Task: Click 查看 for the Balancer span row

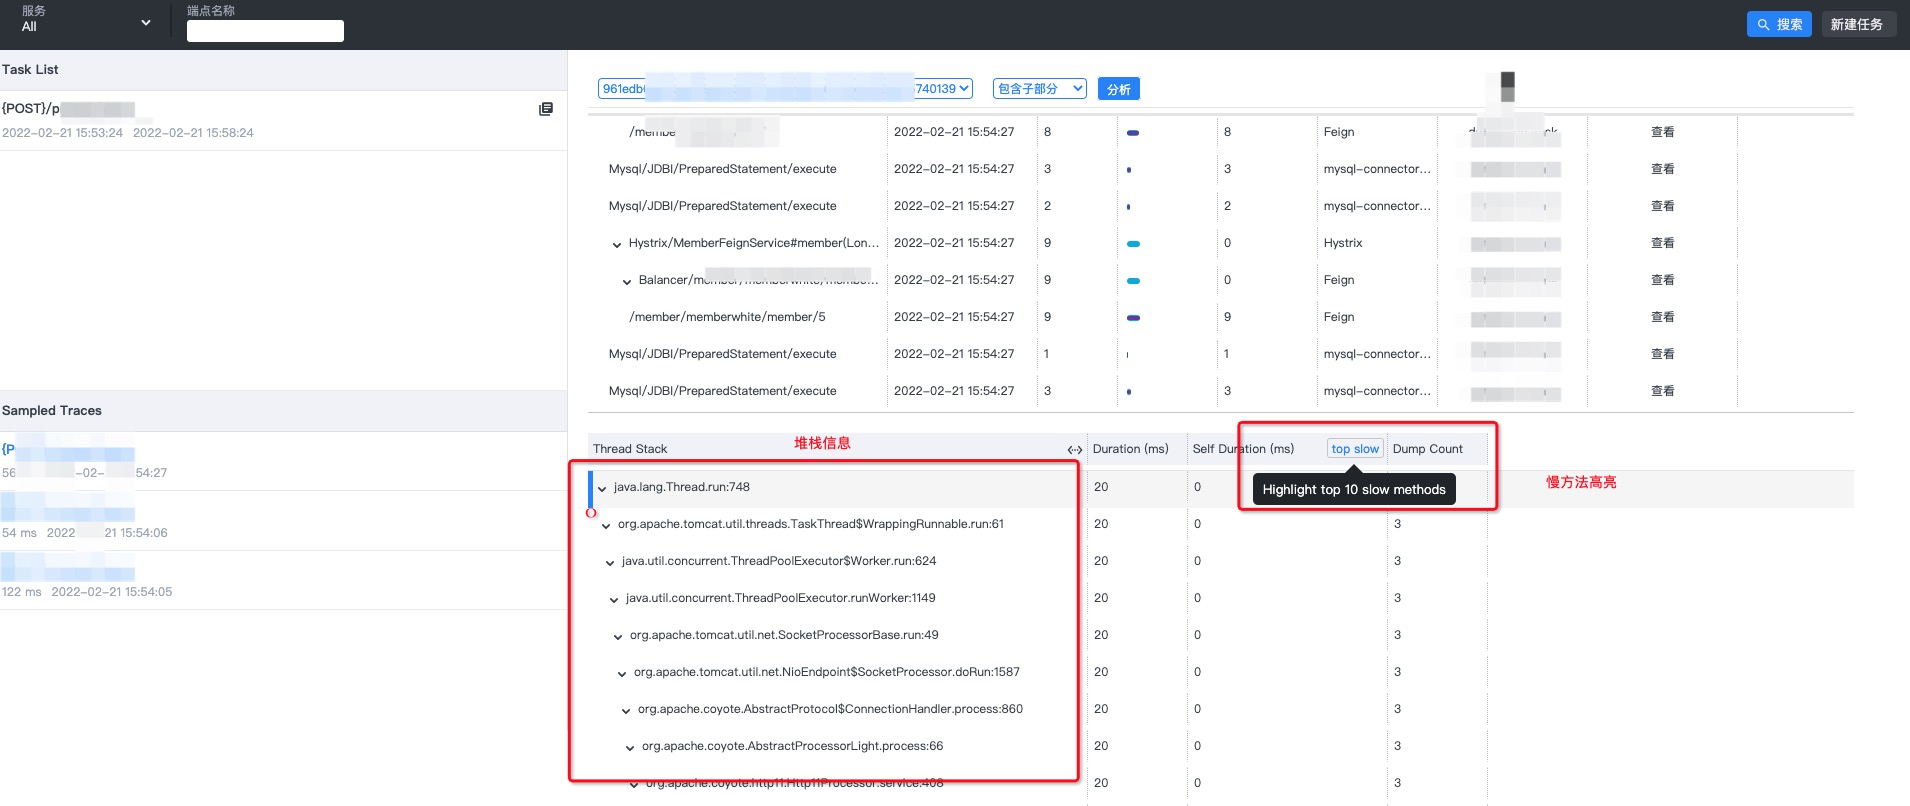Action: (1662, 280)
